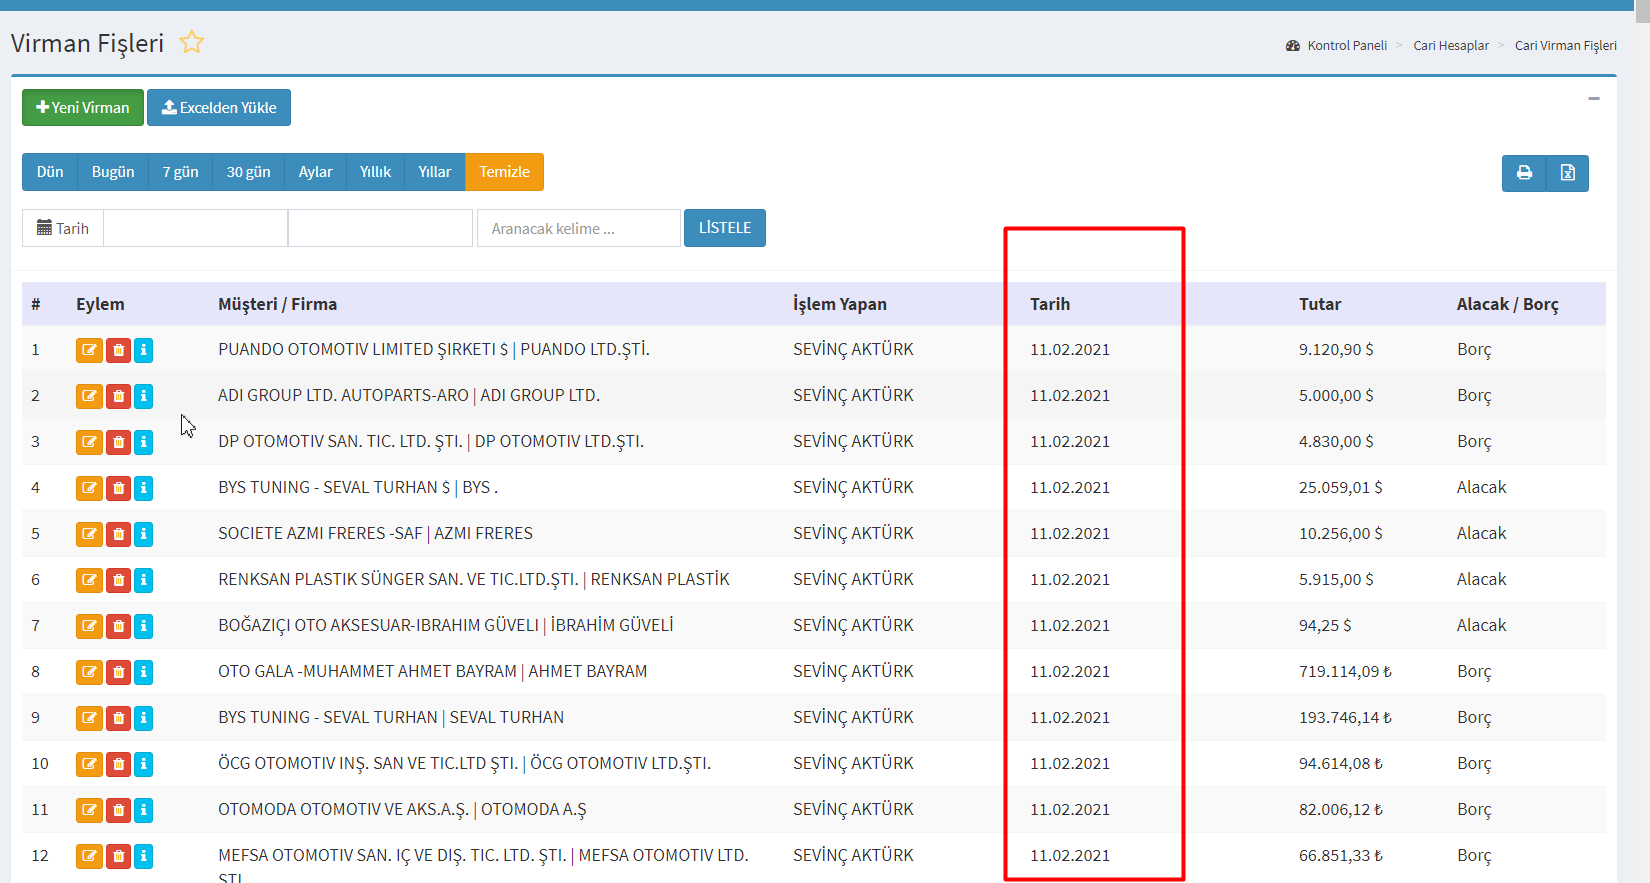Click Excelden Yükle button
Image resolution: width=1650 pixels, height=883 pixels.
point(219,108)
